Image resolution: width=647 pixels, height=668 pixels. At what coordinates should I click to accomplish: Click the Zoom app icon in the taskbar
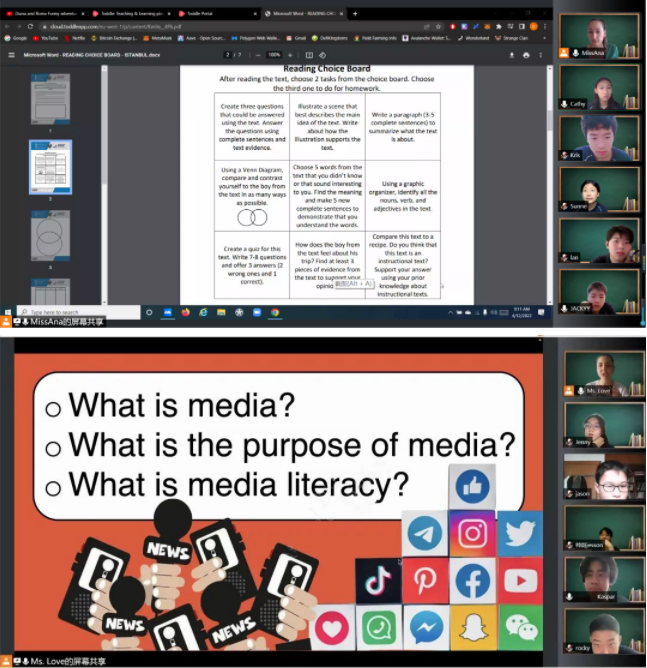(257, 312)
